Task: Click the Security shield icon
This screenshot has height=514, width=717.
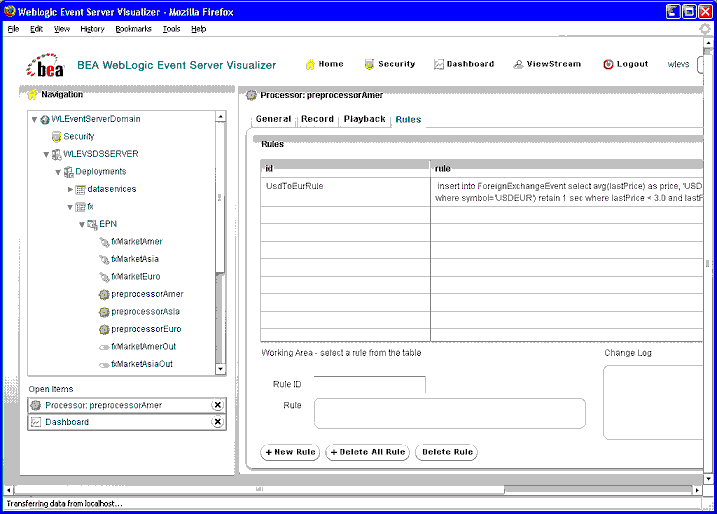Action: [369, 64]
